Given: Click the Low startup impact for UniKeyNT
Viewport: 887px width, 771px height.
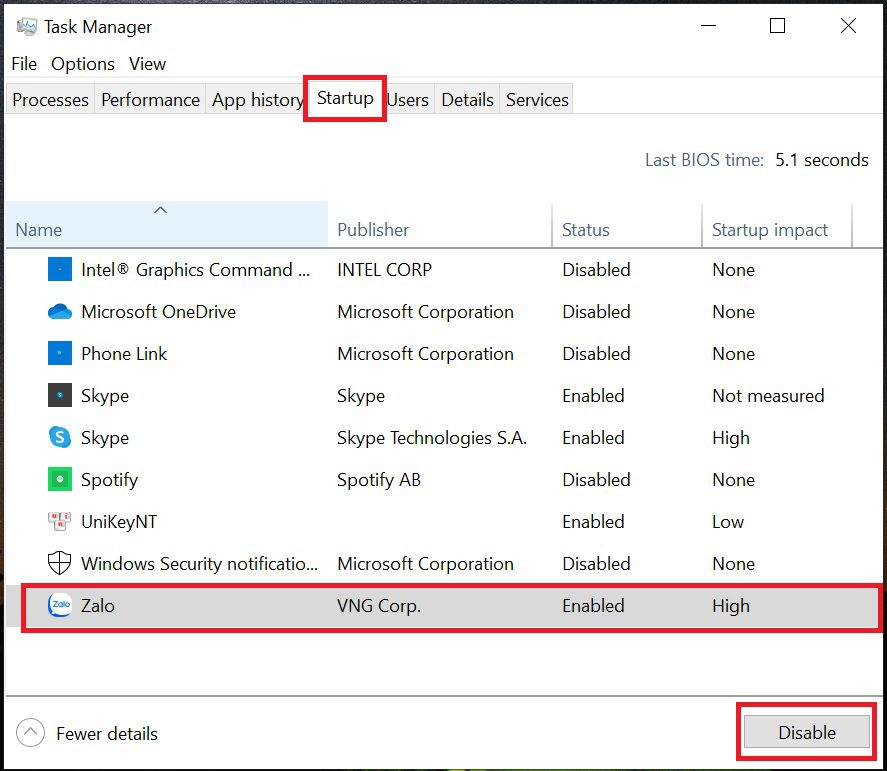Looking at the screenshot, I should [727, 522].
